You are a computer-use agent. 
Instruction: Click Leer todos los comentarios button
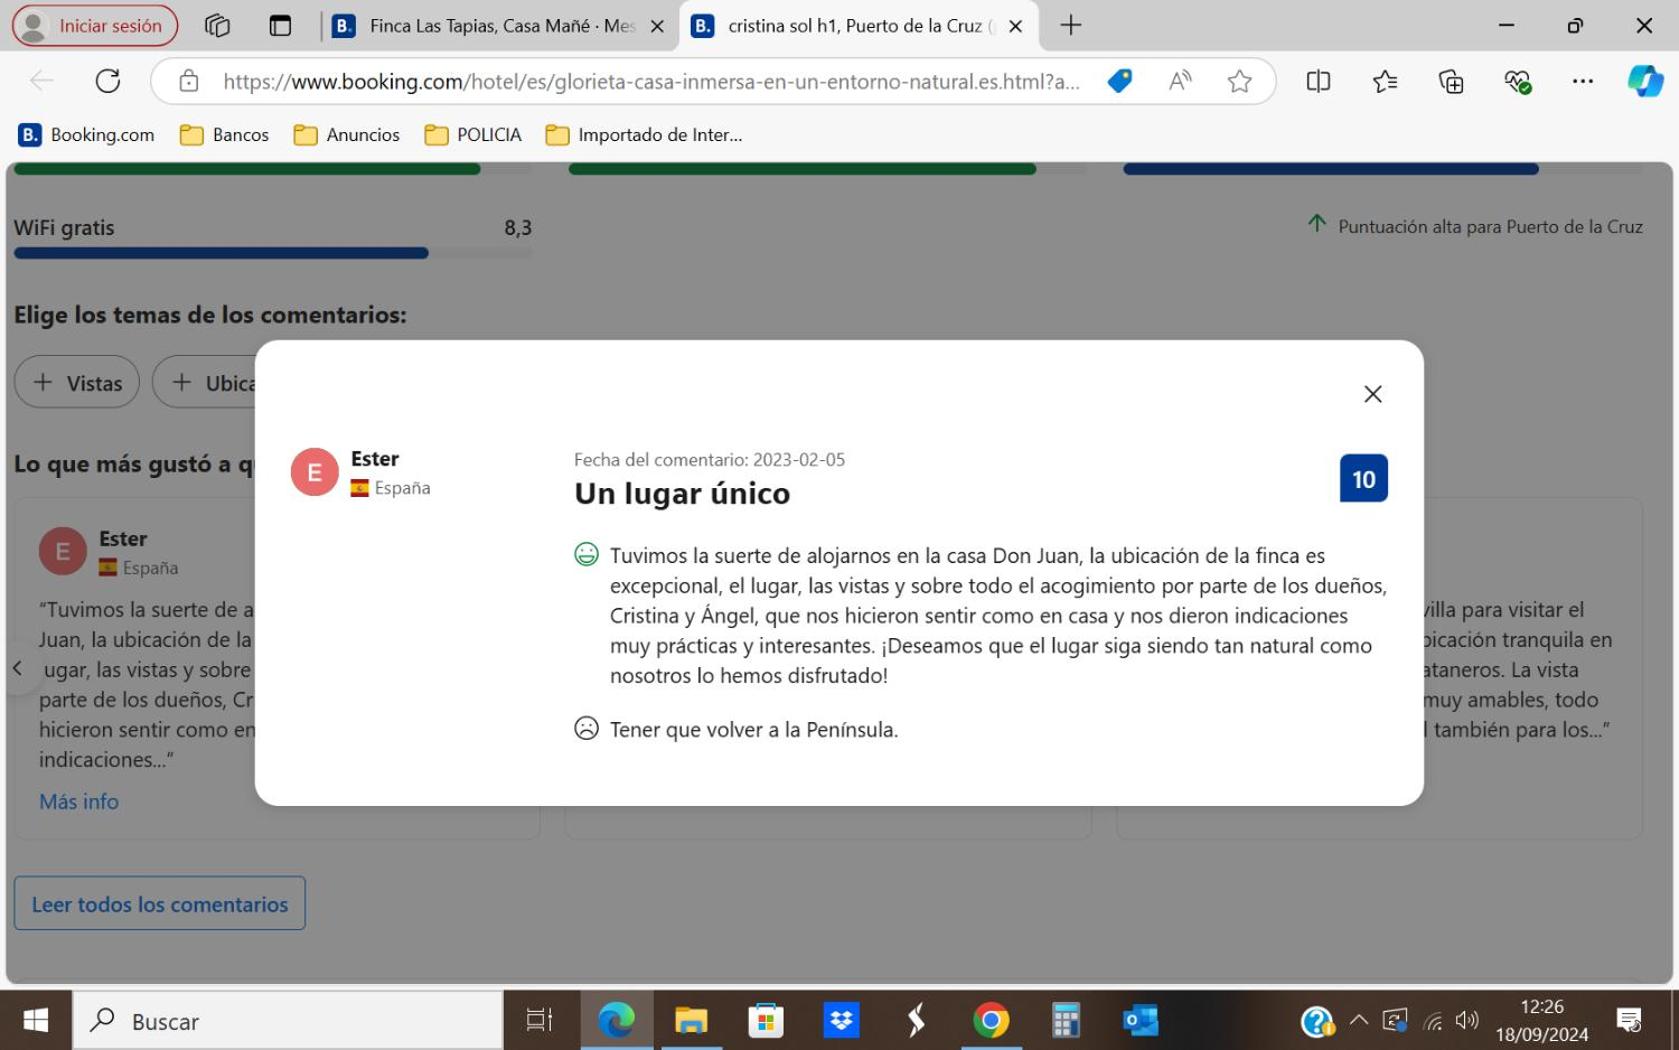pos(160,904)
